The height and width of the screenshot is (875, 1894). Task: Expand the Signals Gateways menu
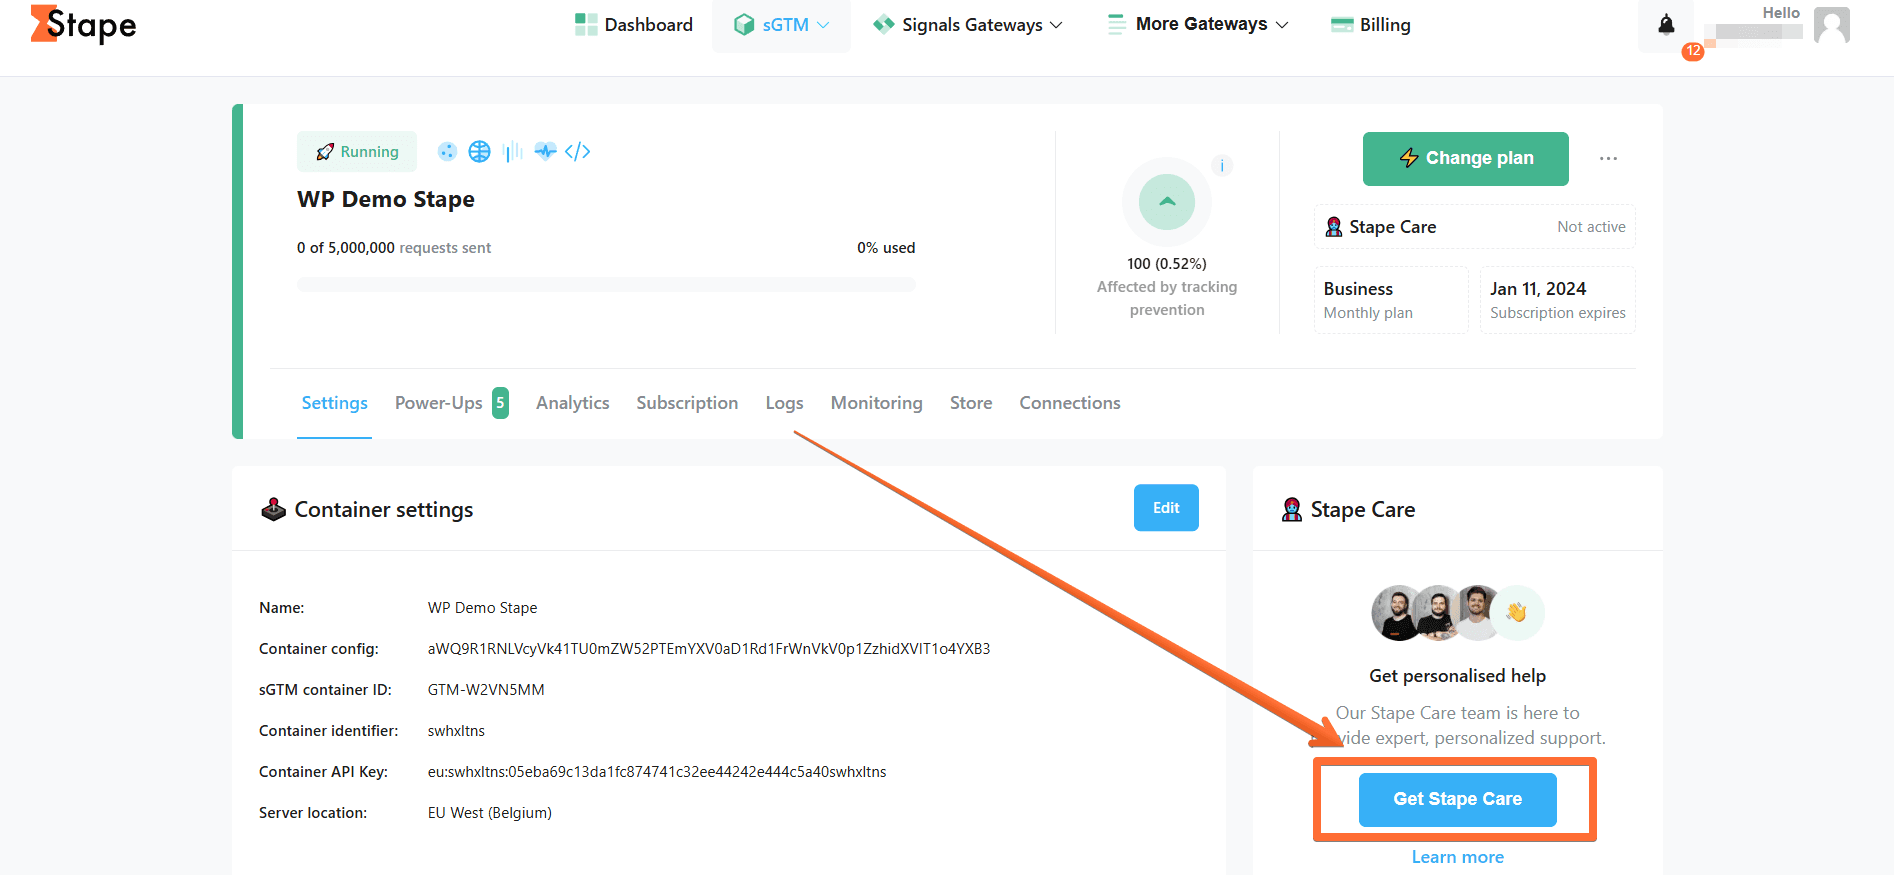(967, 25)
